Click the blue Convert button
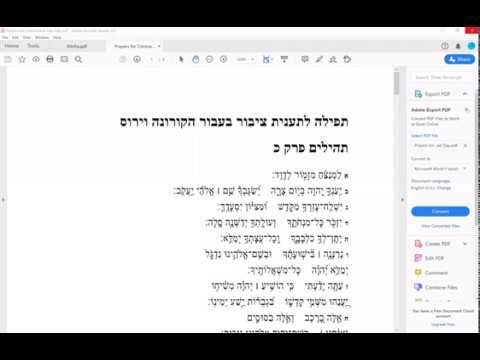The height and width of the screenshot is (360, 480). click(440, 211)
